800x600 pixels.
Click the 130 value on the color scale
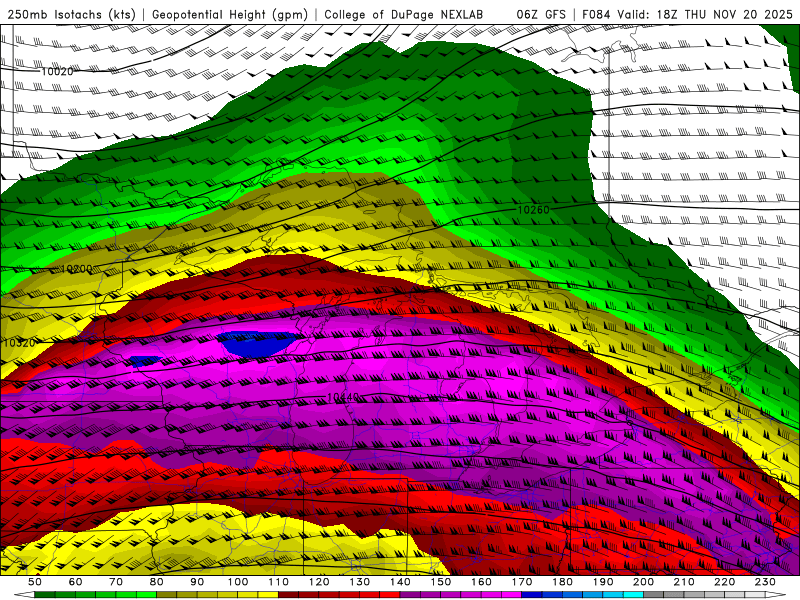pos(360,582)
